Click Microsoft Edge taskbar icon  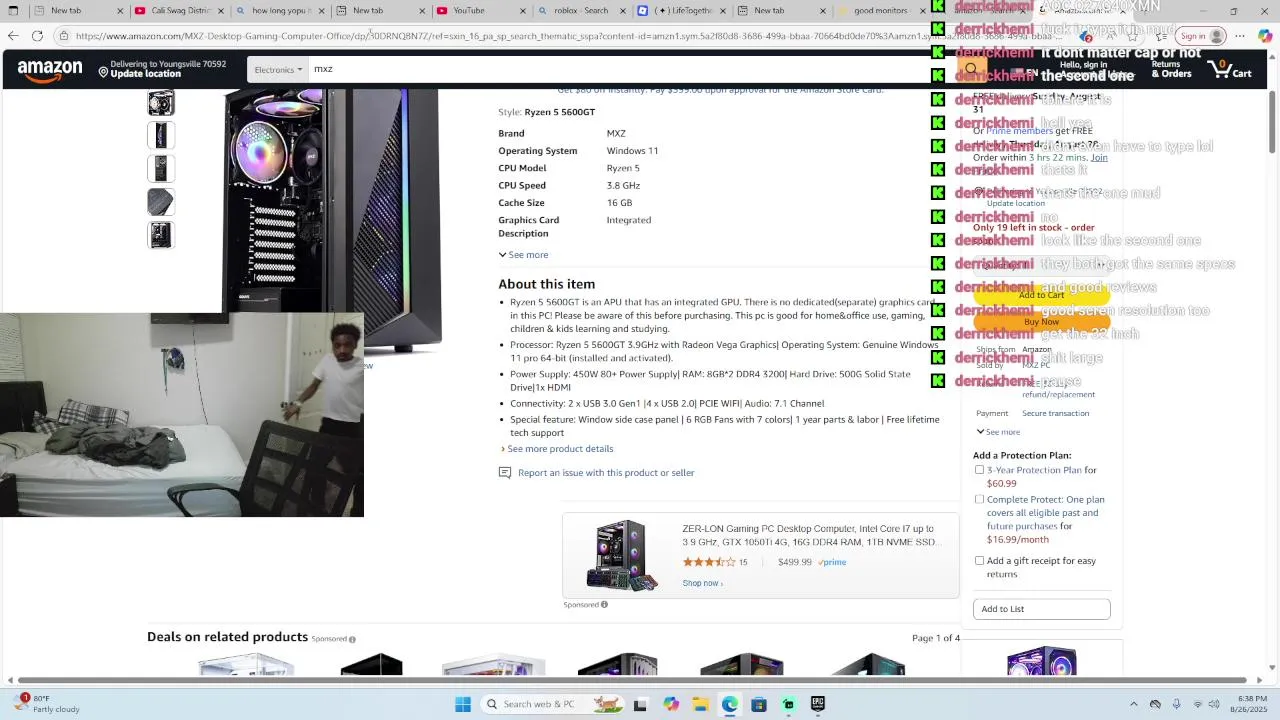(730, 704)
